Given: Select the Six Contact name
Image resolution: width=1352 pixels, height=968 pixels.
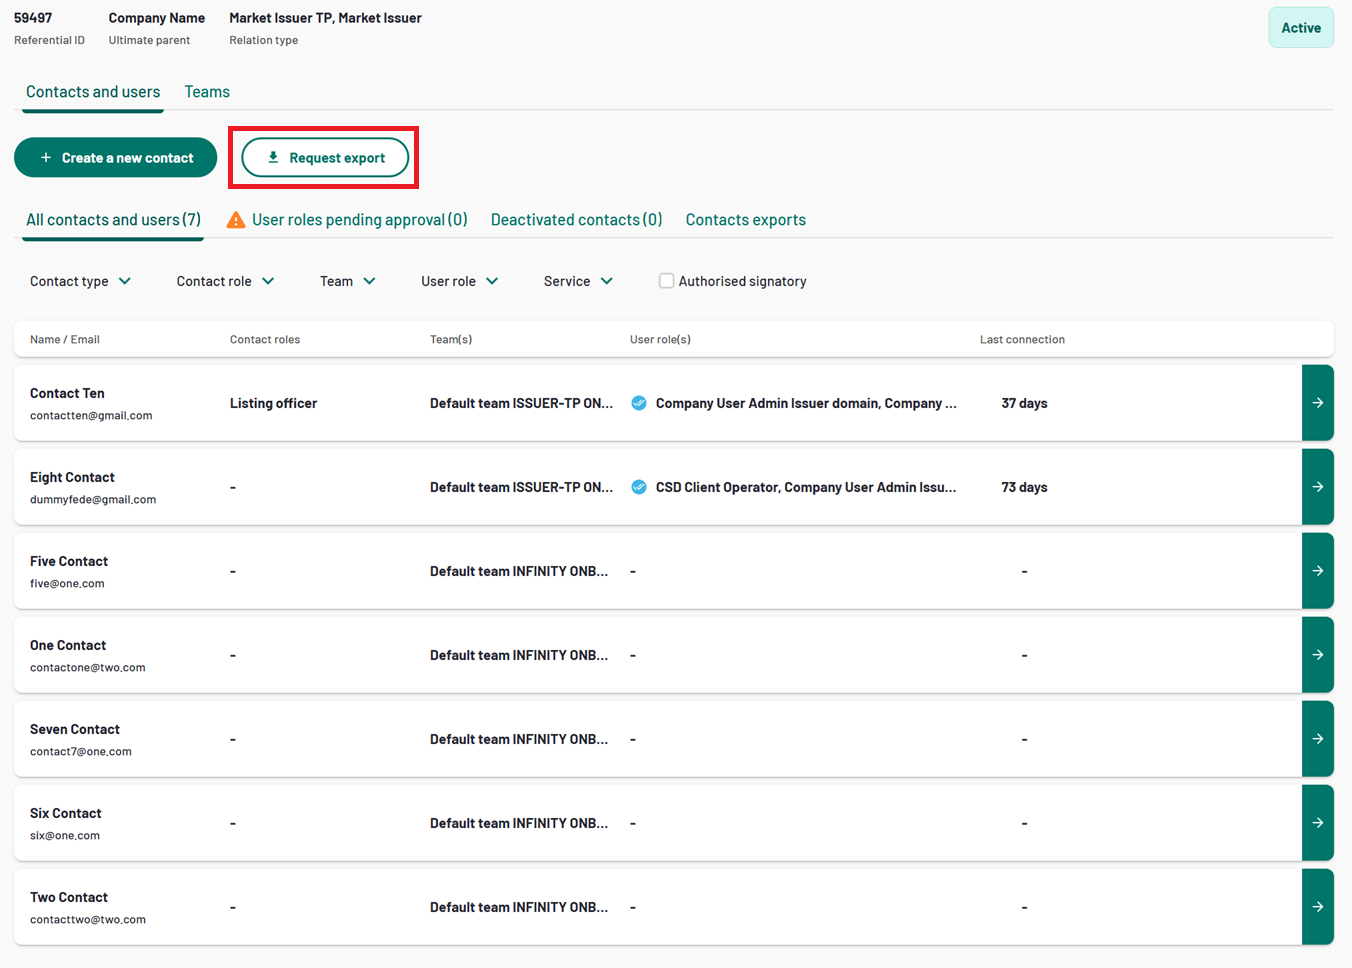Looking at the screenshot, I should (66, 814).
